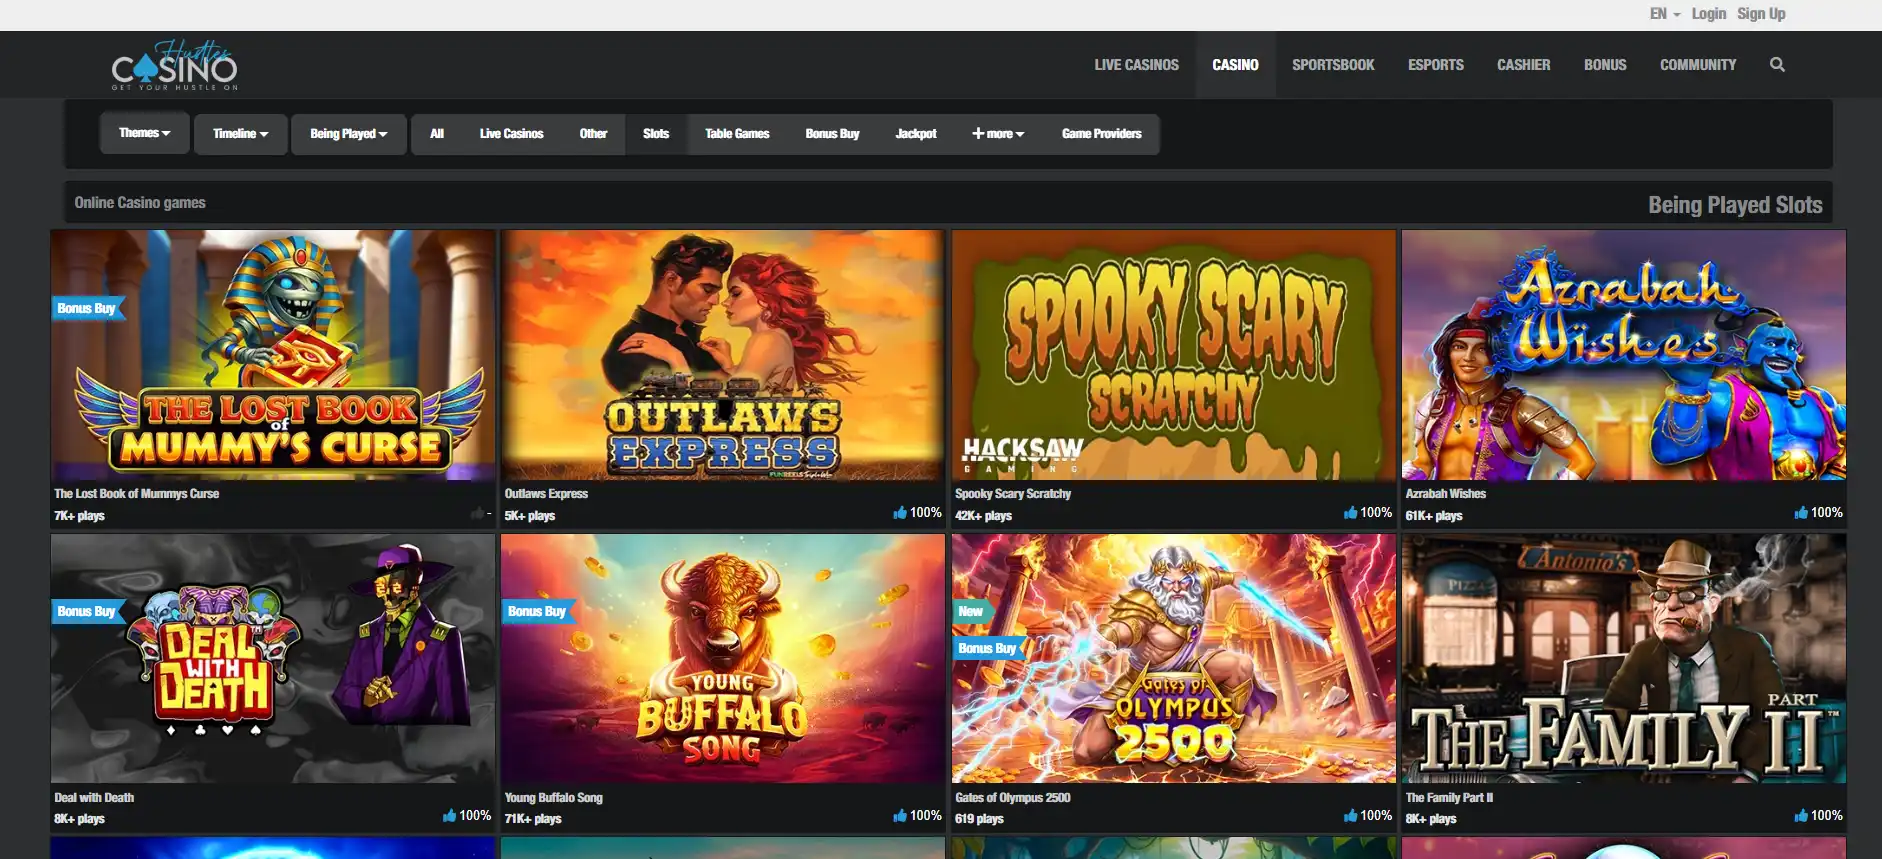This screenshot has height=859, width=1882.
Task: Expand the + more categories dropdown
Action: (998, 133)
